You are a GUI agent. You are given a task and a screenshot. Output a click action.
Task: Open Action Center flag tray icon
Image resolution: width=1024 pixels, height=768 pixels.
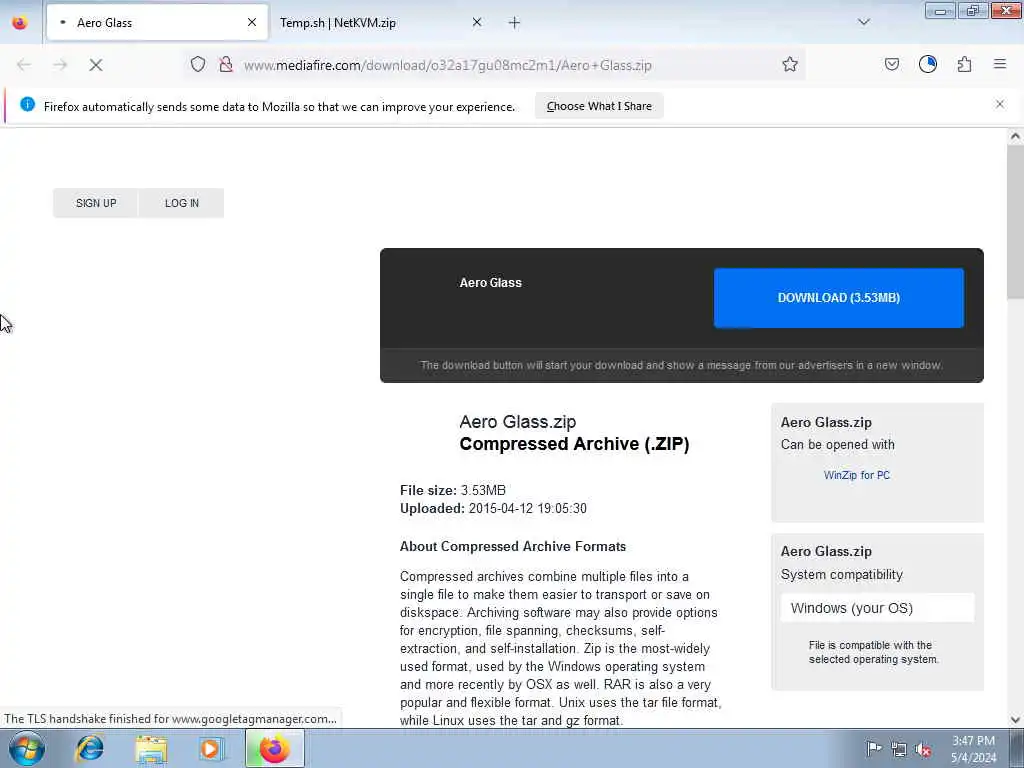click(x=874, y=748)
